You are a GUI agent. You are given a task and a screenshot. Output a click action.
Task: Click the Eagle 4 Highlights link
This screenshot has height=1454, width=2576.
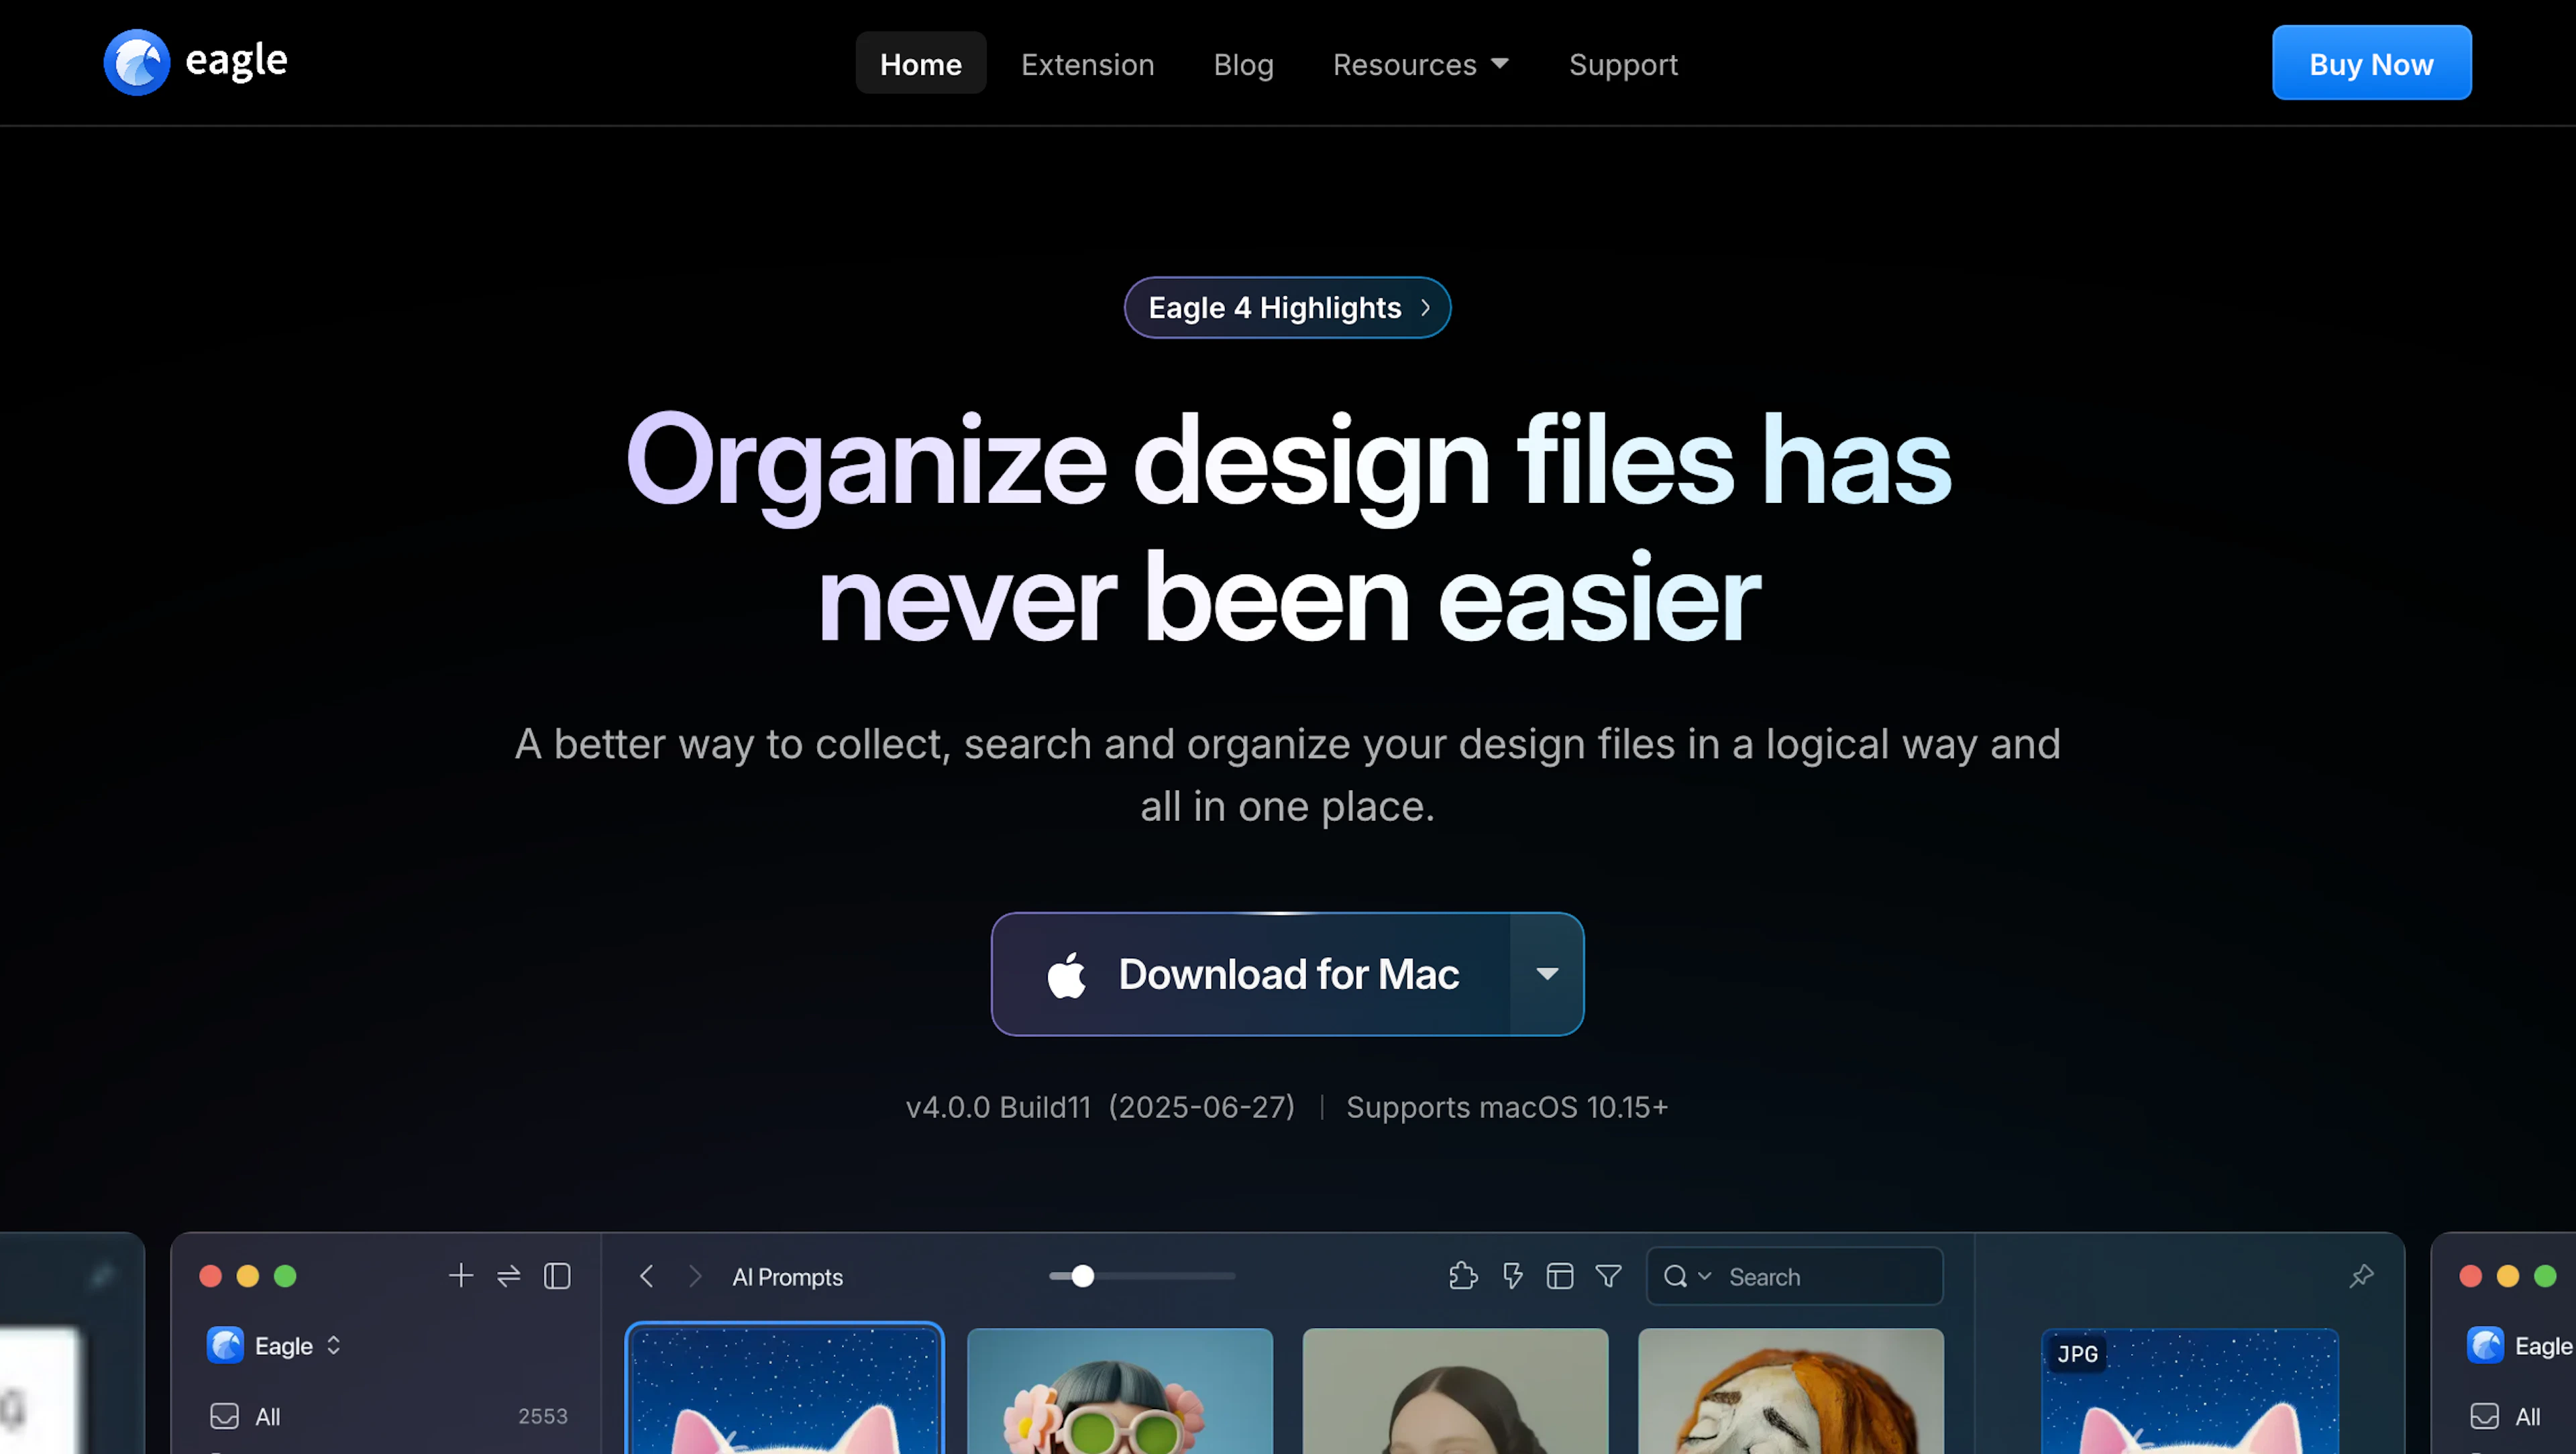(x=1287, y=307)
